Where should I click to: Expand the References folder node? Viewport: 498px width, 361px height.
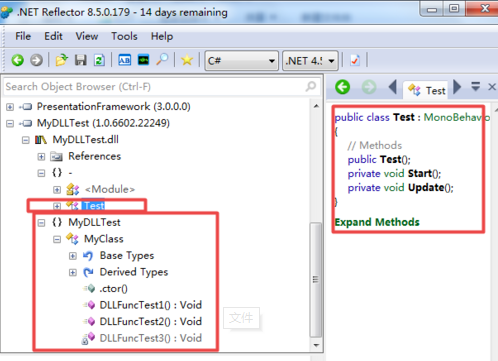click(41, 157)
